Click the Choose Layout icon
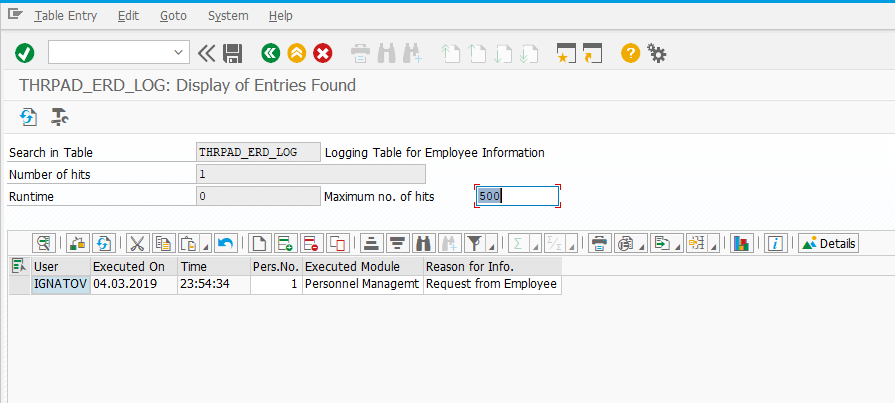895x403 pixels. (x=696, y=244)
